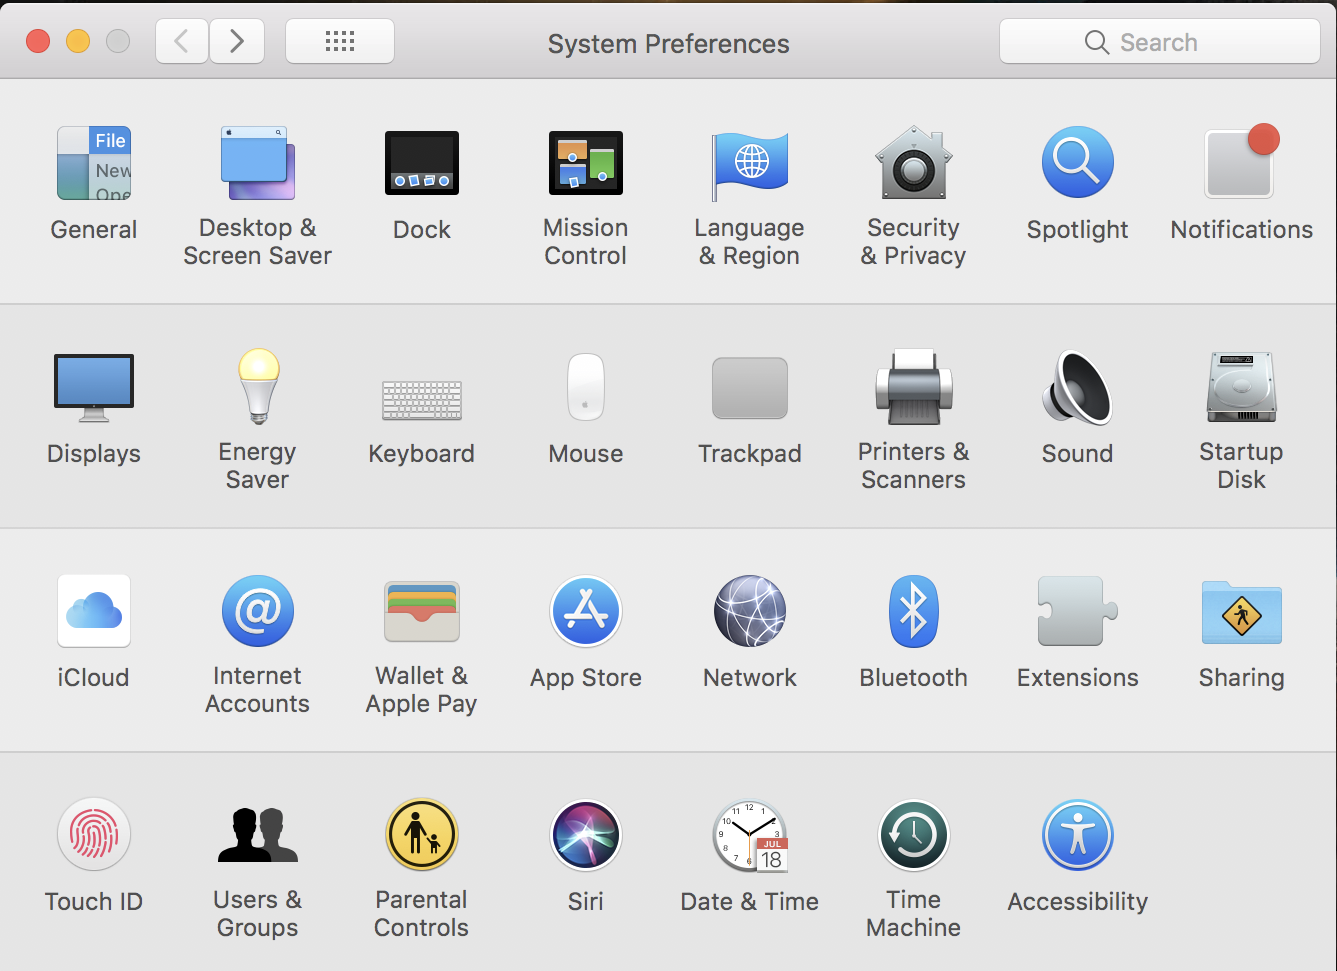Screen dimensions: 1337x971
Task: Go back with the left chevron button
Action: coord(182,41)
